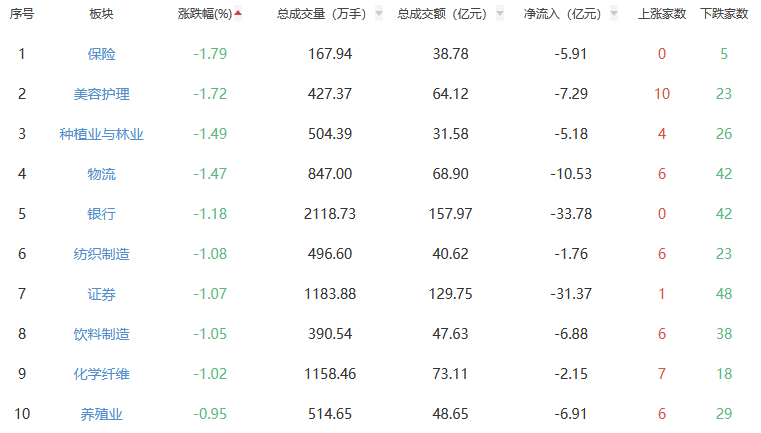Open the 种植业与林业 sector link
761x433 pixels.
pos(101,134)
